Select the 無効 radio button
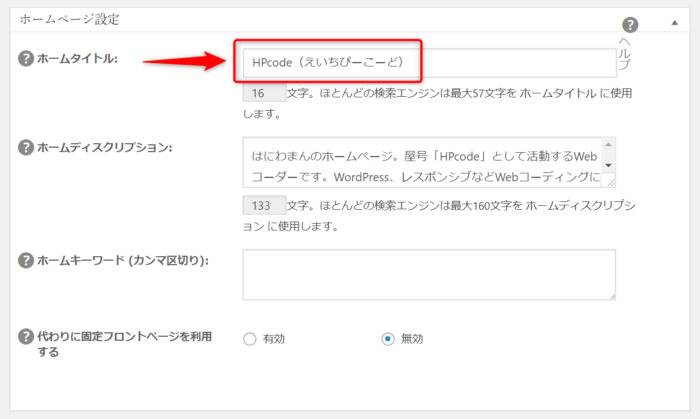The height and width of the screenshot is (419, 700). coord(387,339)
